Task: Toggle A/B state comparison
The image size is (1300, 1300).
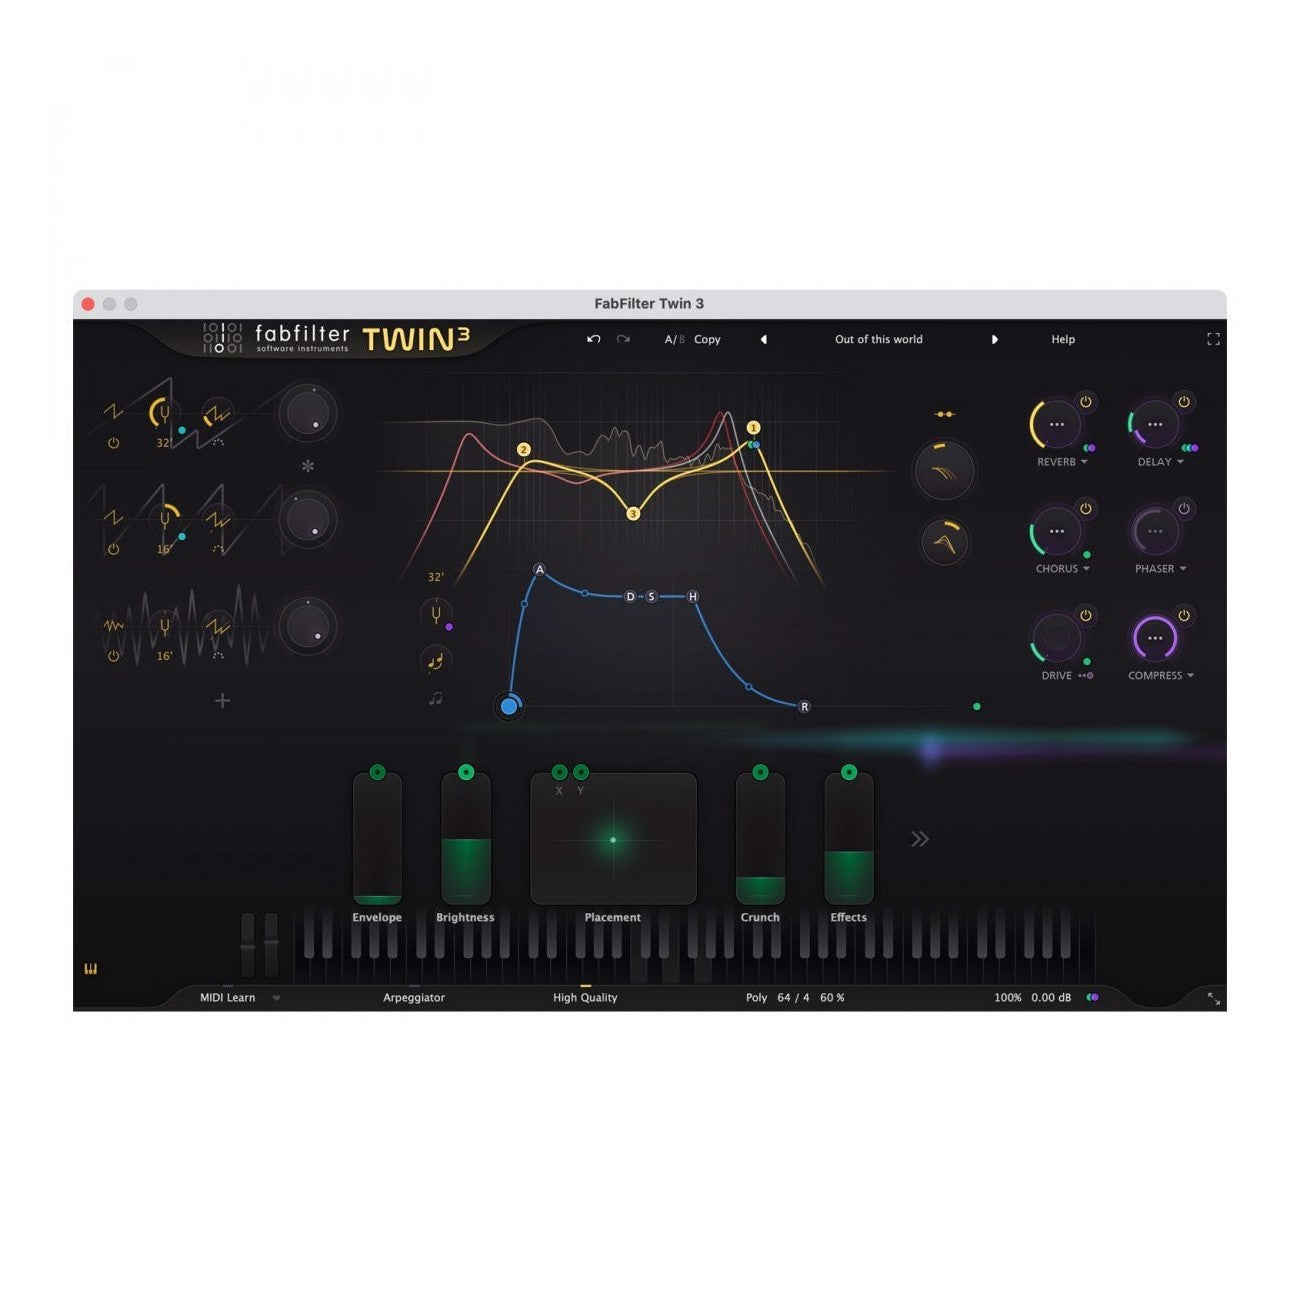Action: (x=675, y=339)
